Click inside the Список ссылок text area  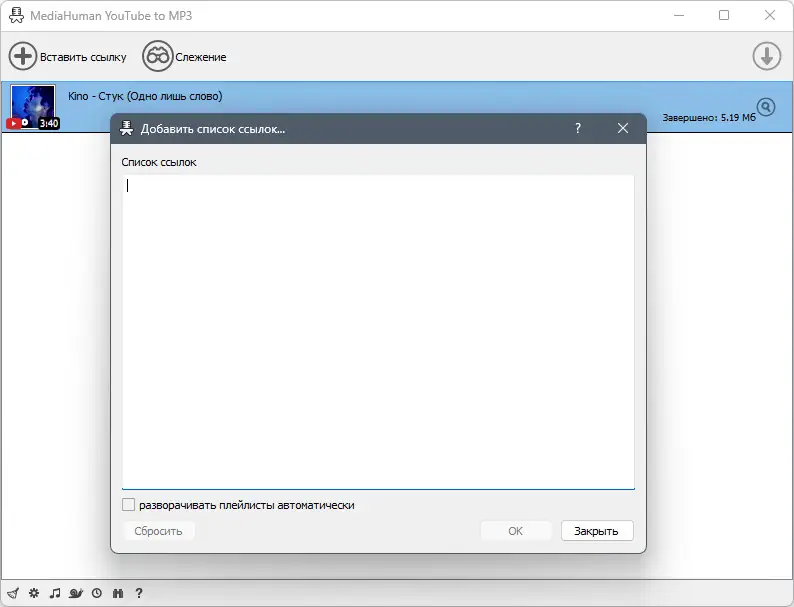(378, 332)
